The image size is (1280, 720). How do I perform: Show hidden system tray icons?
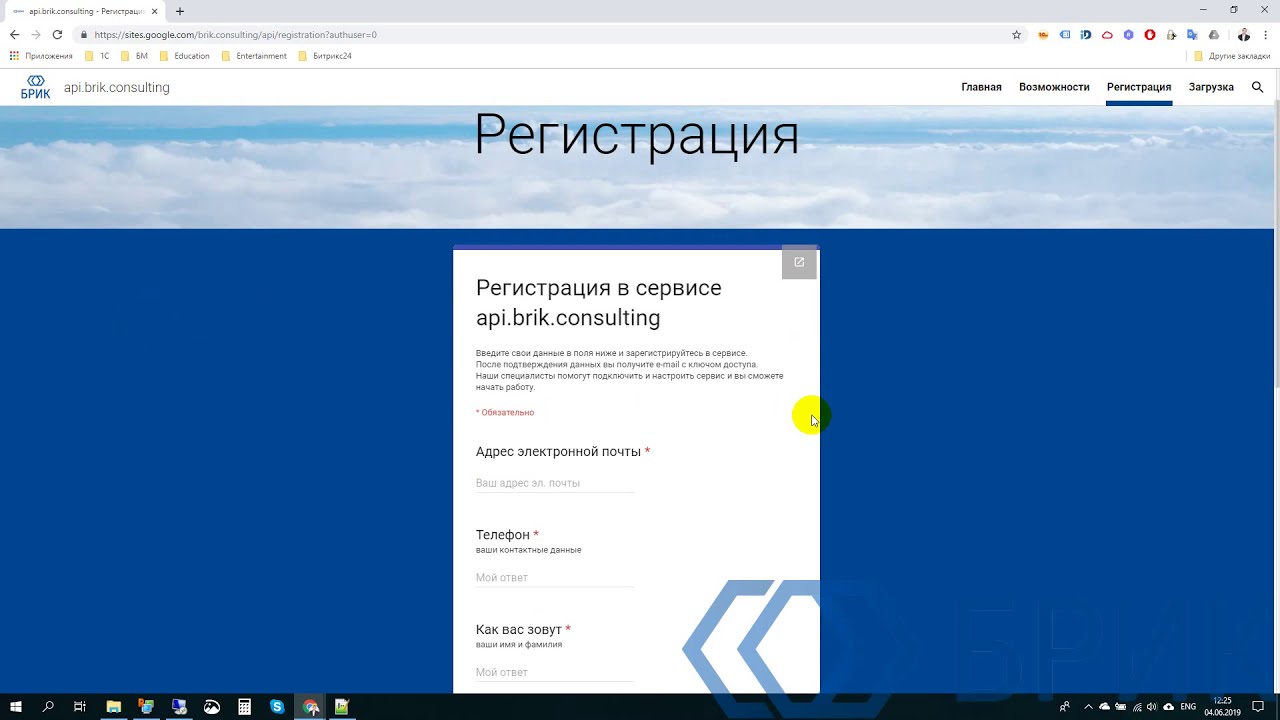point(1088,707)
